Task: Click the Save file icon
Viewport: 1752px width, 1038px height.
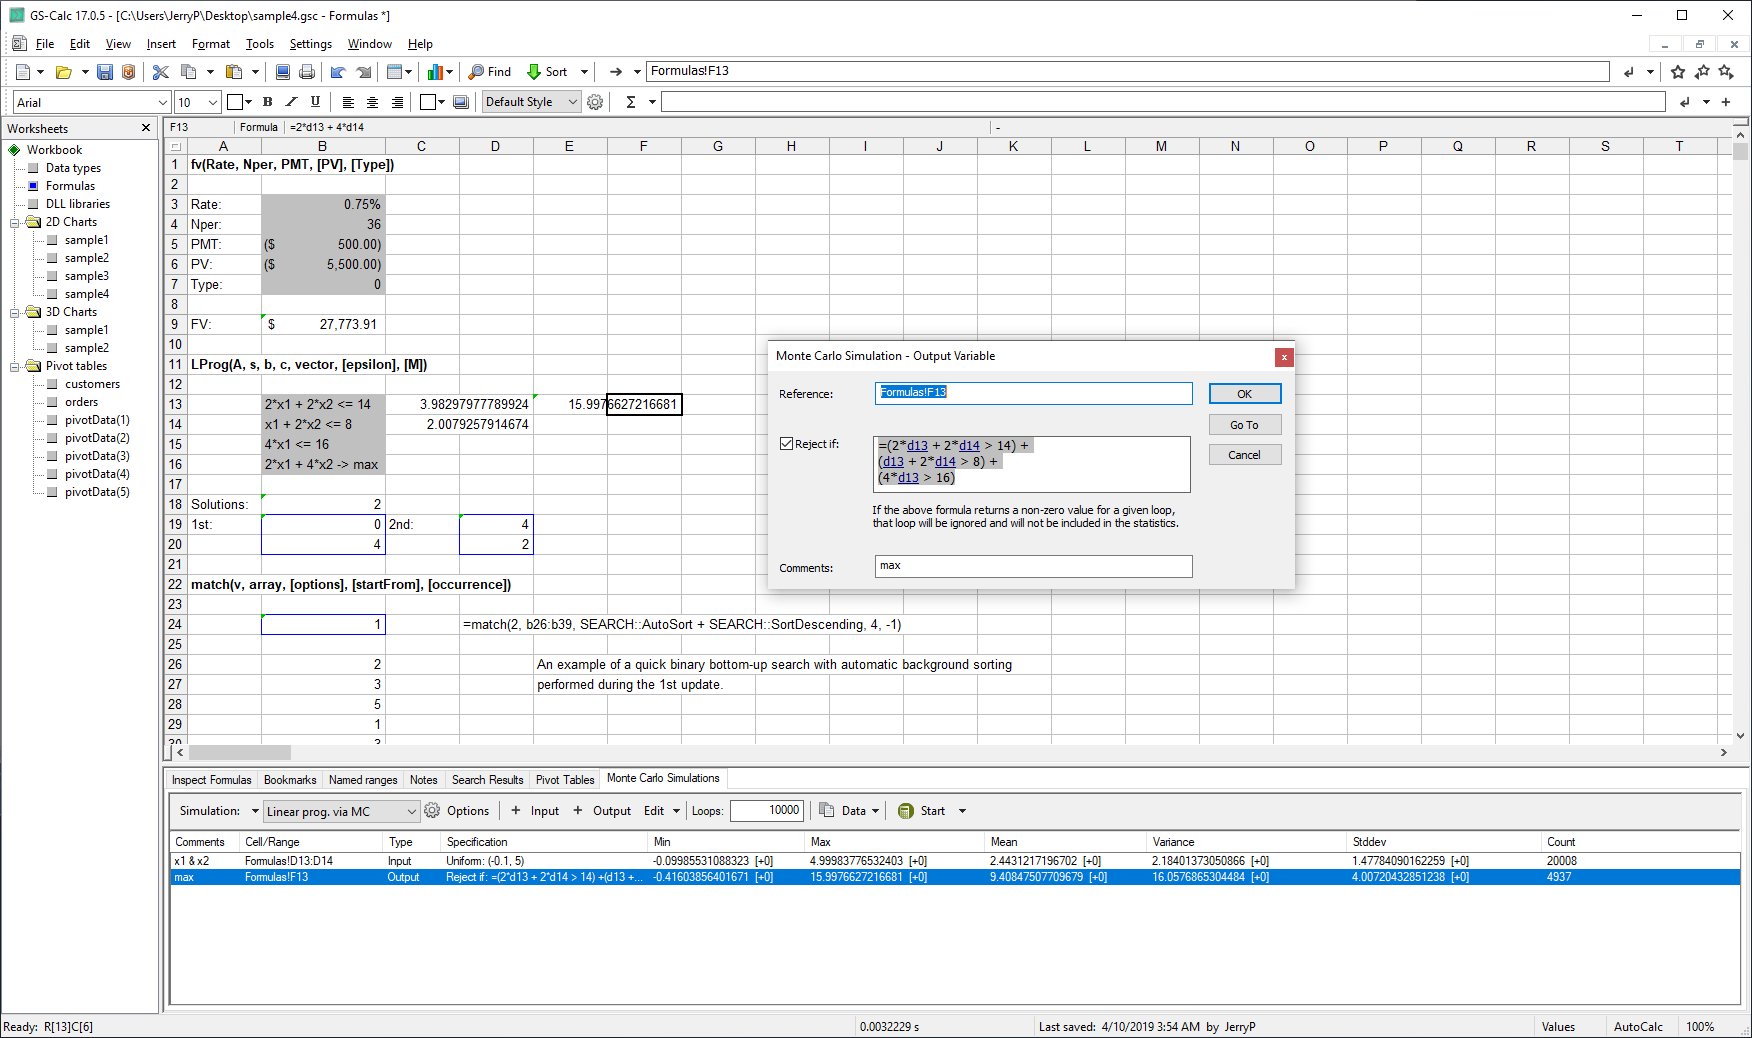Action: [x=105, y=72]
